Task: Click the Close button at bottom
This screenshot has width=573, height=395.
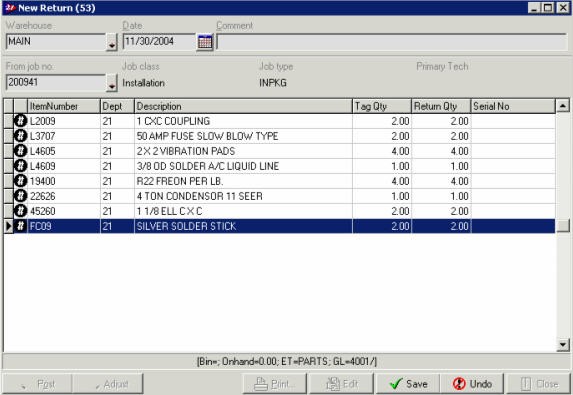Action: click(539, 384)
